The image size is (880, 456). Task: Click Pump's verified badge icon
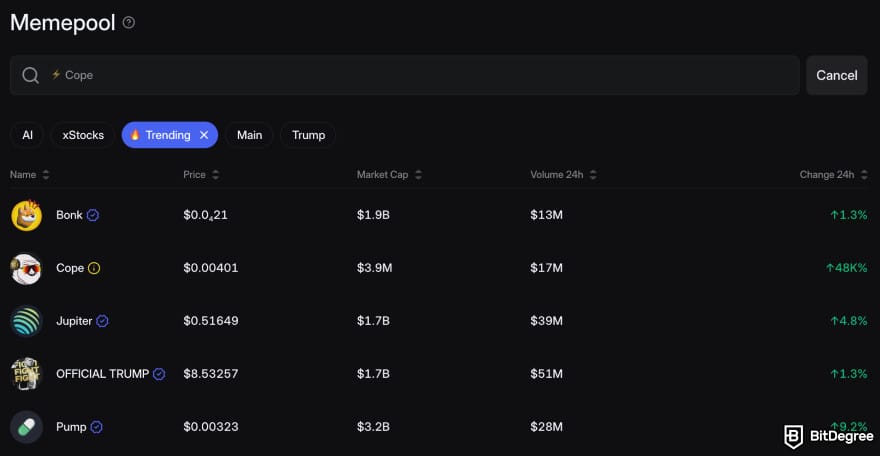[97, 427]
